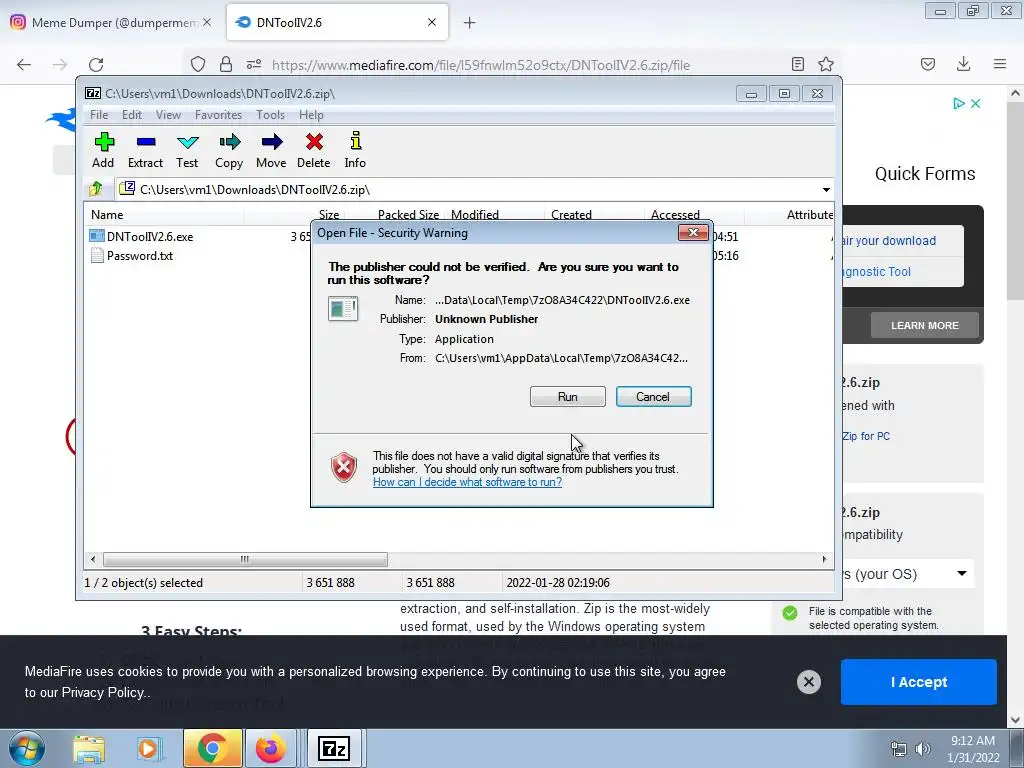Click the AdChoices triangle icon
The height and width of the screenshot is (768, 1024).
[x=959, y=103]
